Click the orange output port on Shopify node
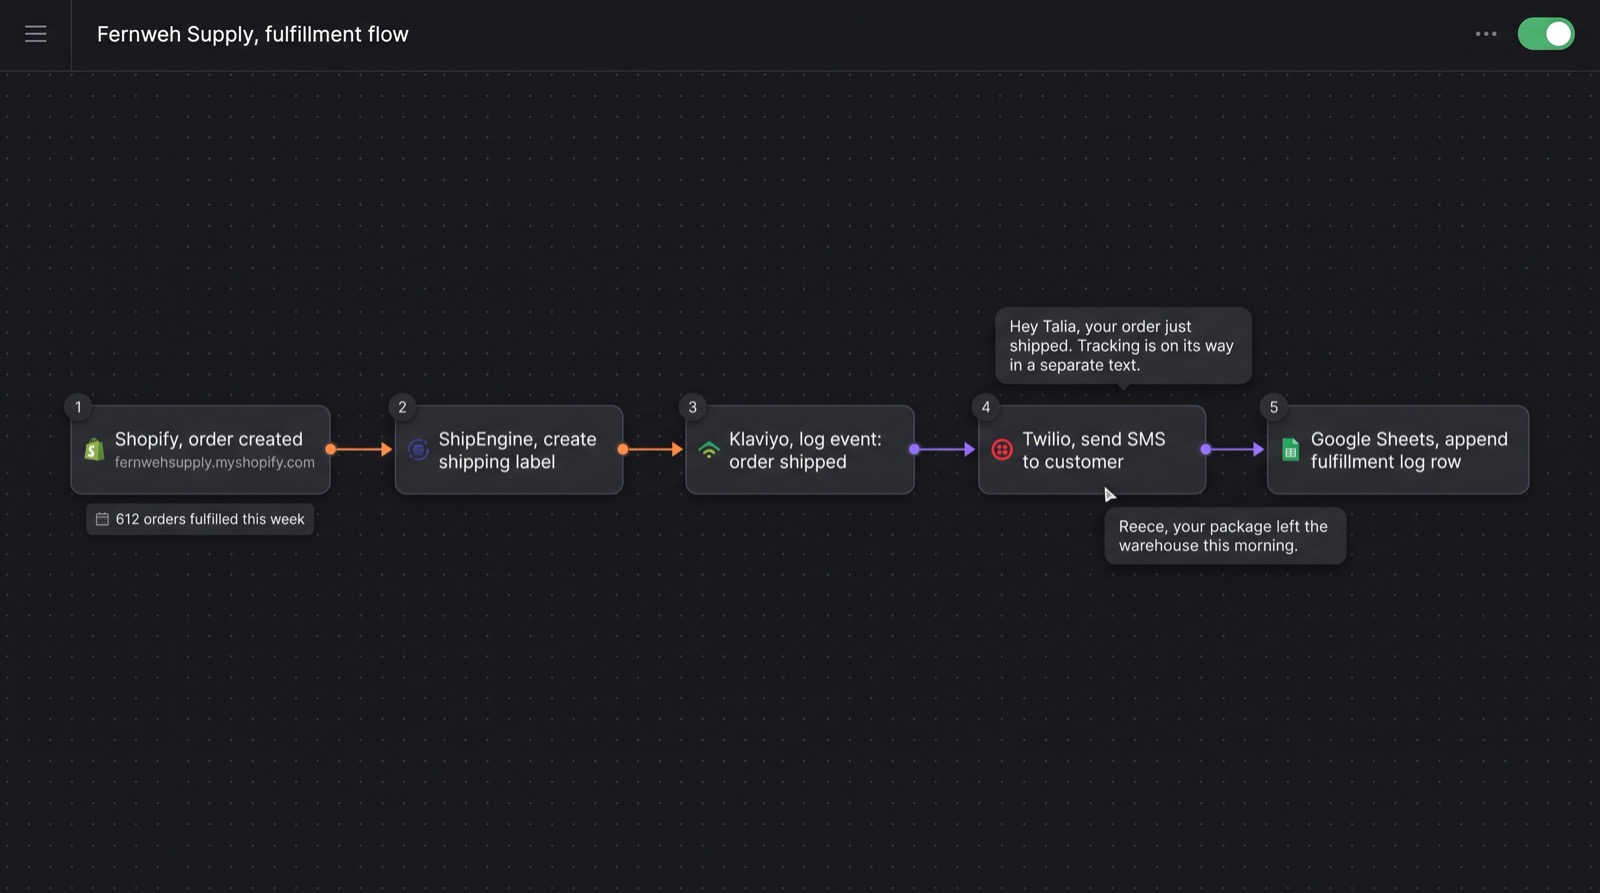Image resolution: width=1600 pixels, height=893 pixels. point(331,450)
